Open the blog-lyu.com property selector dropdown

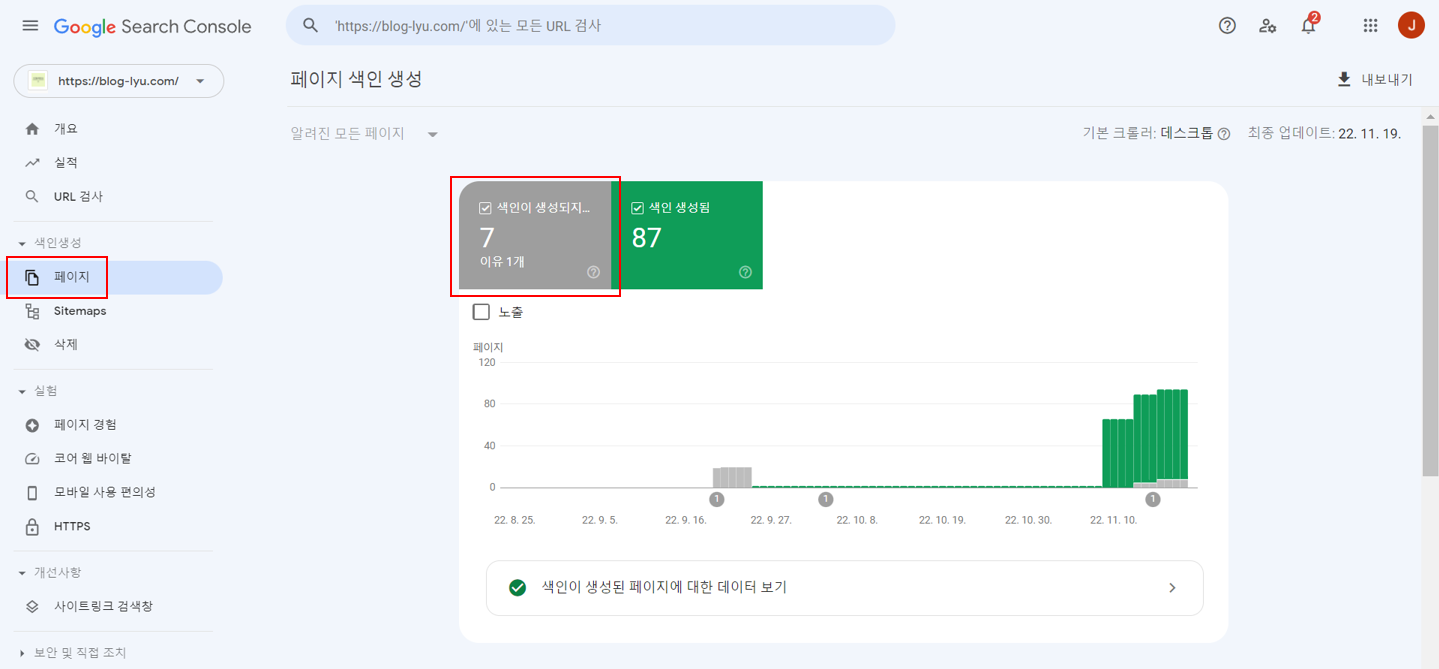coord(118,81)
